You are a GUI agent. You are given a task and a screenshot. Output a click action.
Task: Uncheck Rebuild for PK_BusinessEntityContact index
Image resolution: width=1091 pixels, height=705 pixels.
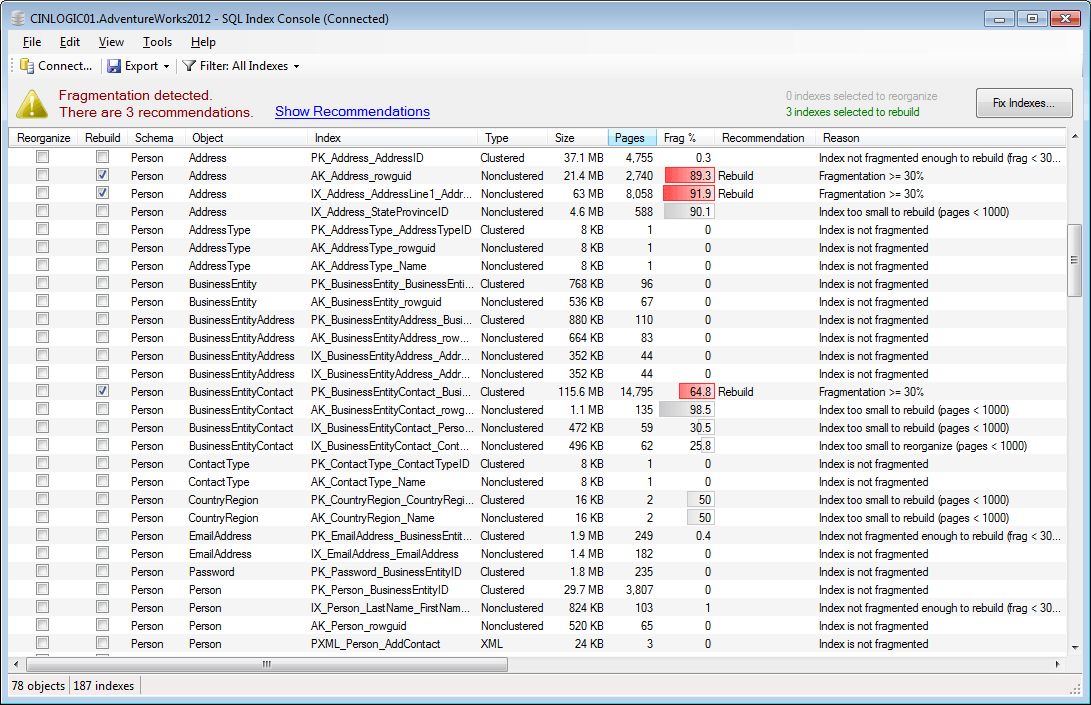click(x=103, y=391)
